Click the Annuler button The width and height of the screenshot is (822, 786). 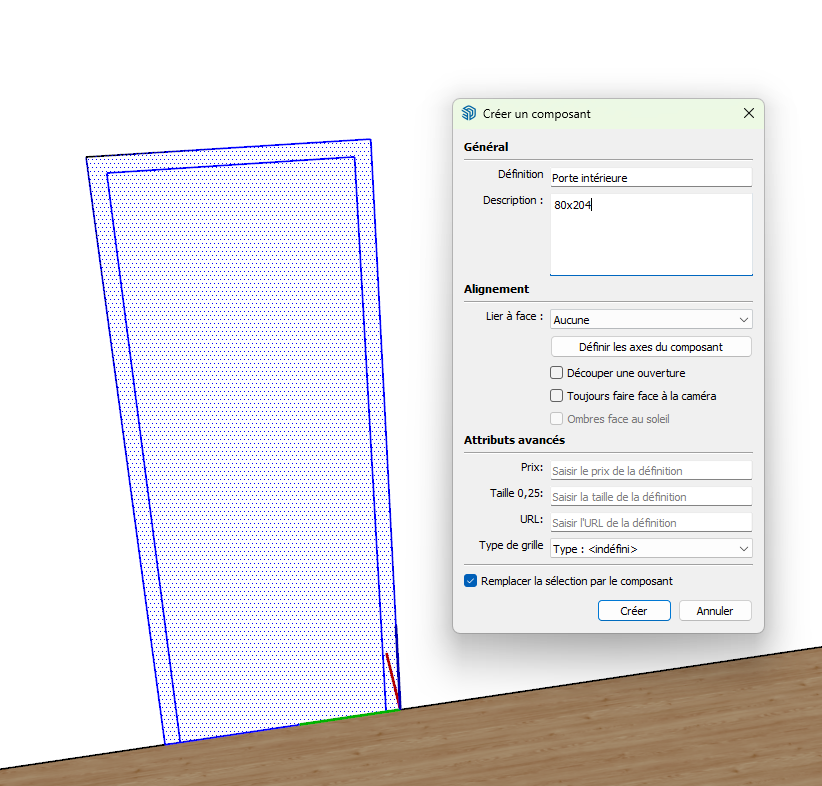pyautogui.click(x=715, y=611)
